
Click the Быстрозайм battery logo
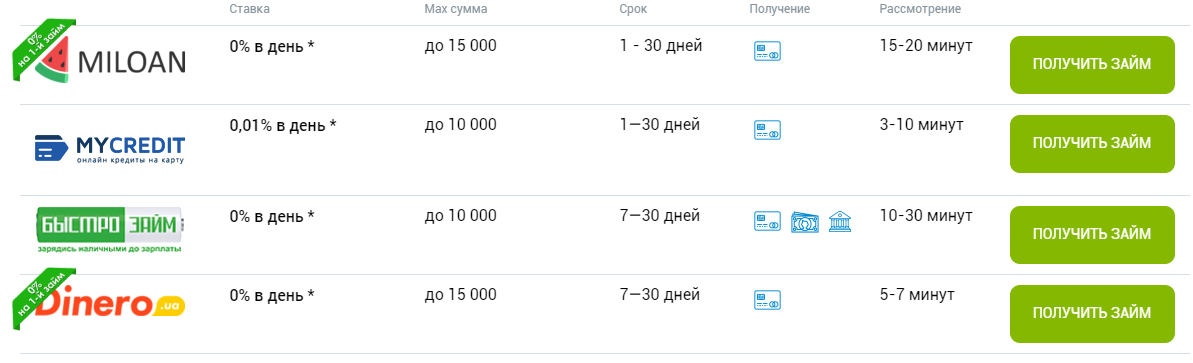pos(111,230)
